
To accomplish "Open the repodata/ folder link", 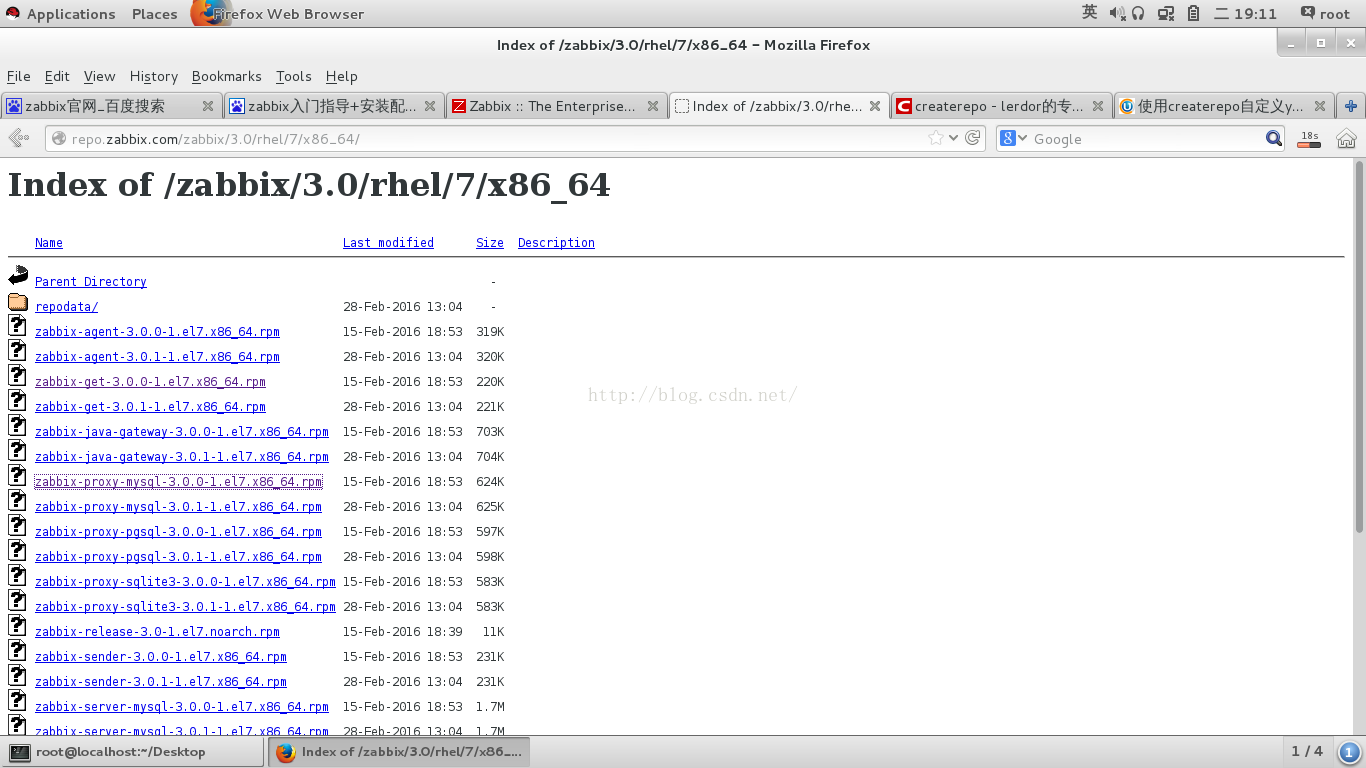I will point(66,307).
